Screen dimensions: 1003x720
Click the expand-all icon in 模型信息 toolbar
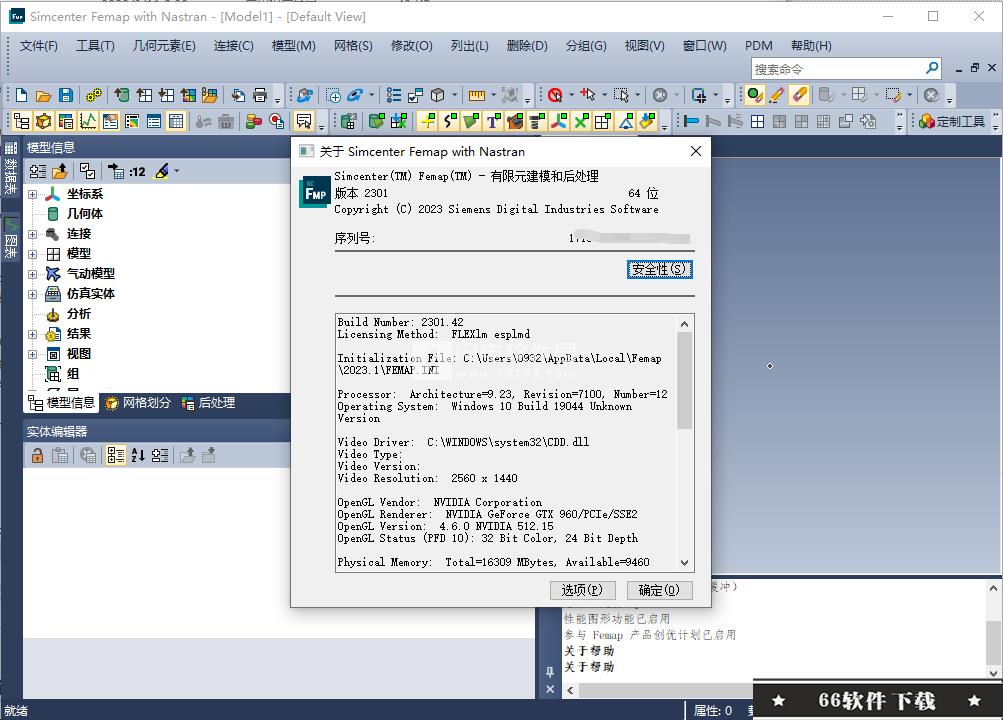coord(38,171)
